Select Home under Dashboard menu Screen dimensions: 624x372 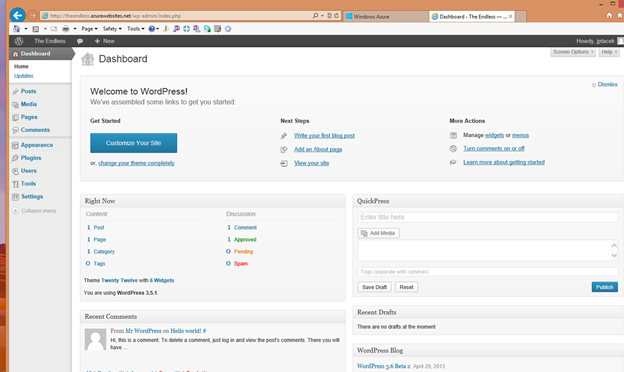click(21, 66)
